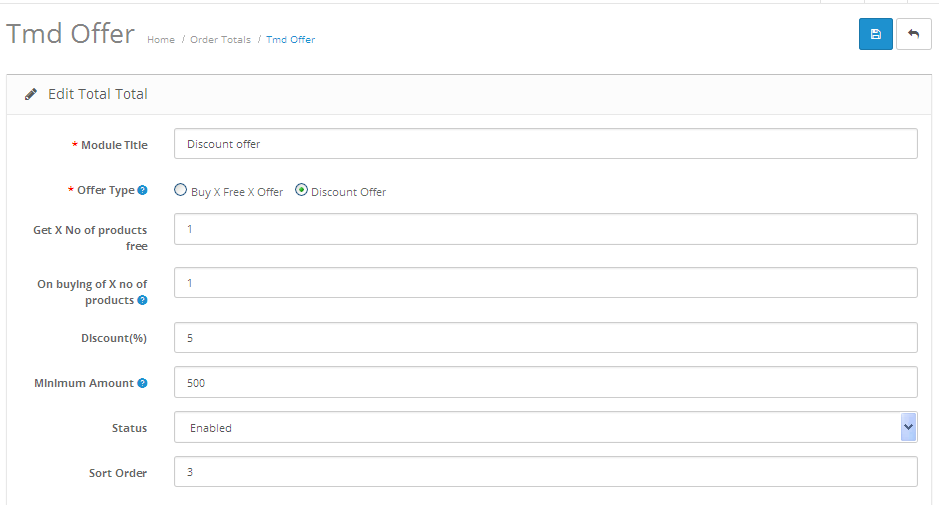Click the On buying X products field

click(546, 283)
